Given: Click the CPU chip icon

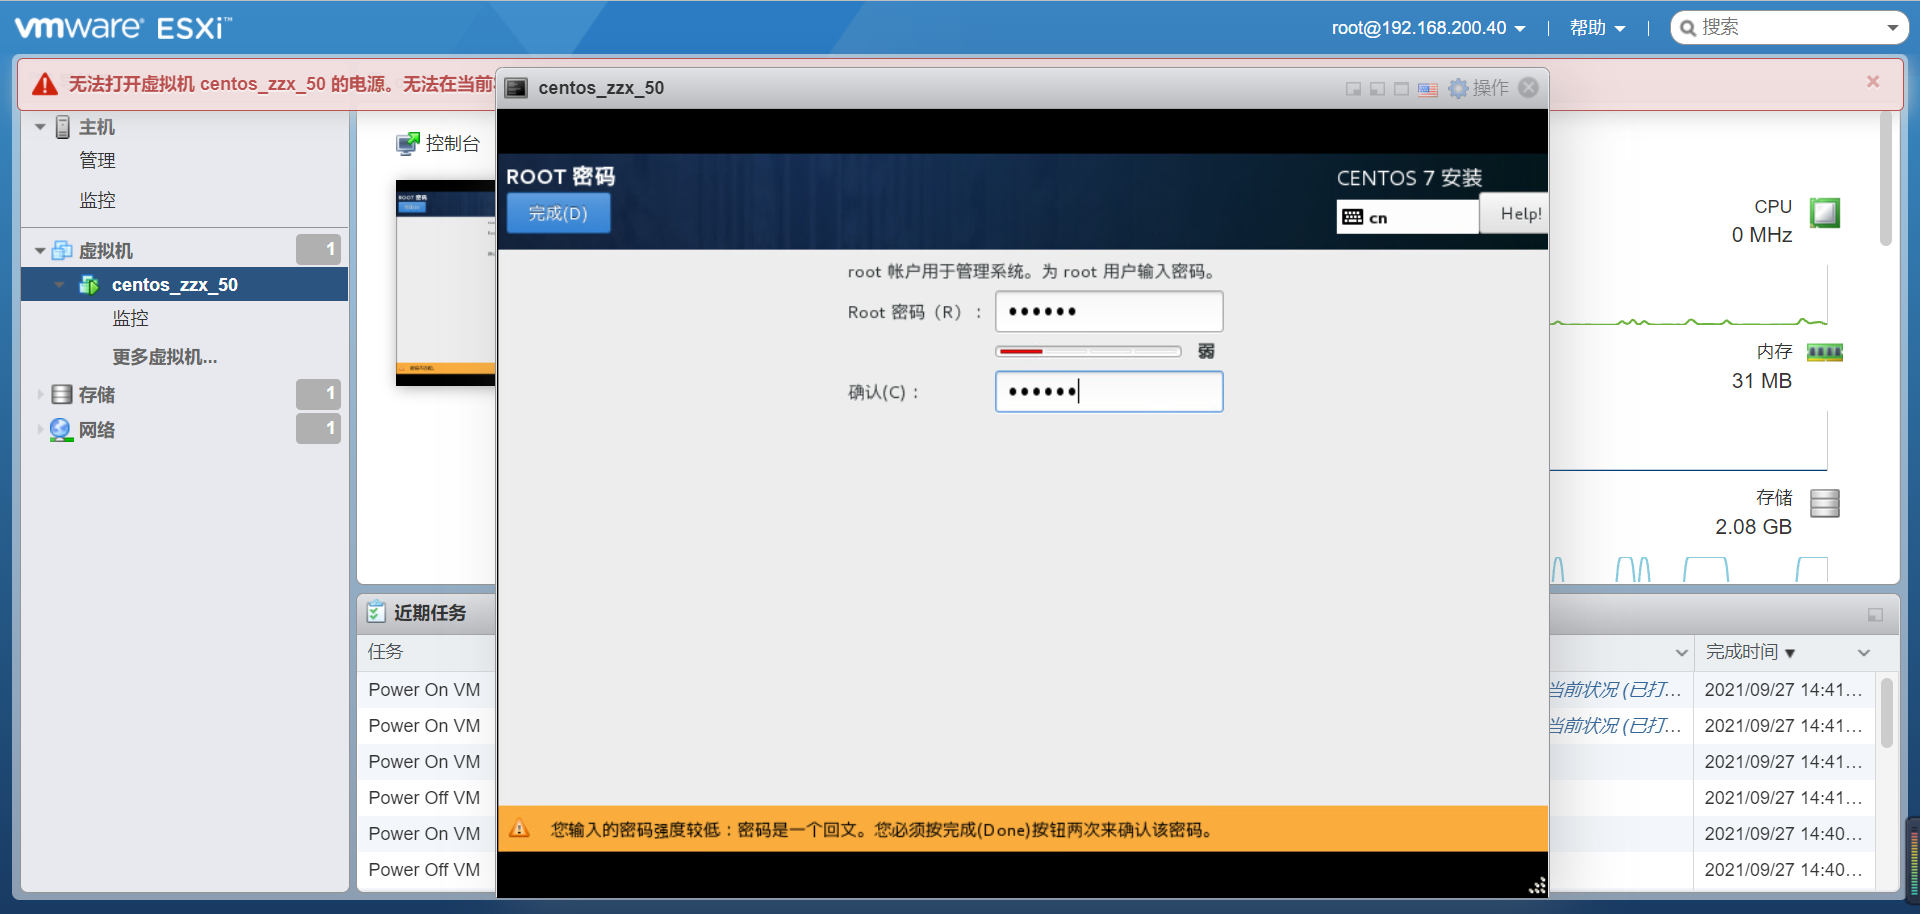Looking at the screenshot, I should click(x=1825, y=213).
